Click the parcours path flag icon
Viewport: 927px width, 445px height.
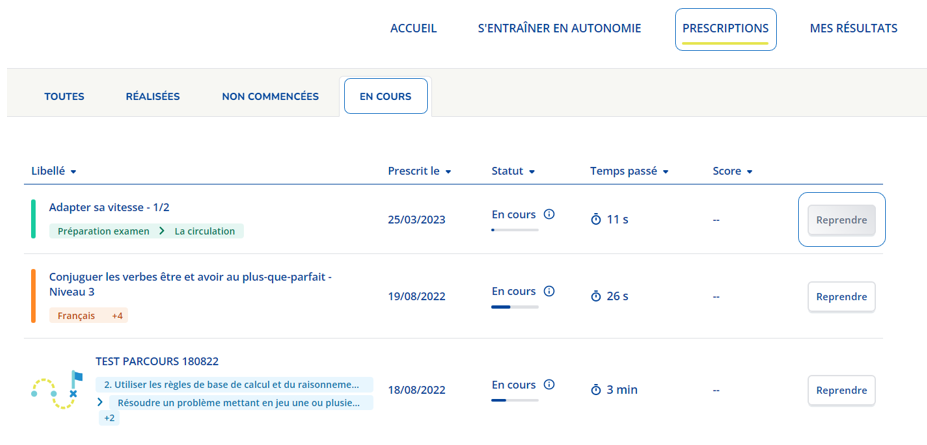57,389
